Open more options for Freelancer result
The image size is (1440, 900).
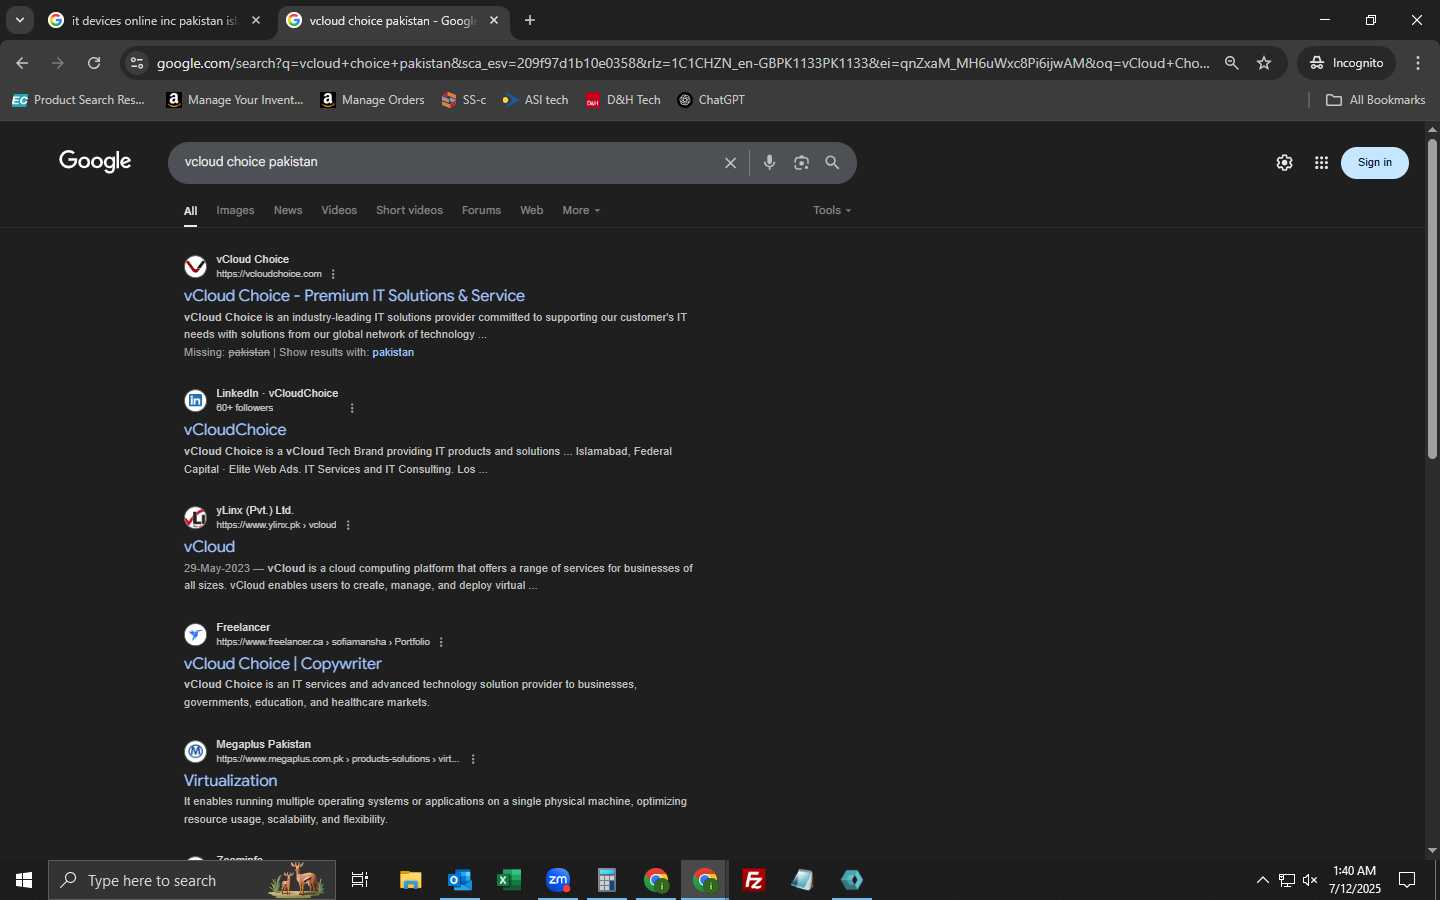(x=441, y=642)
